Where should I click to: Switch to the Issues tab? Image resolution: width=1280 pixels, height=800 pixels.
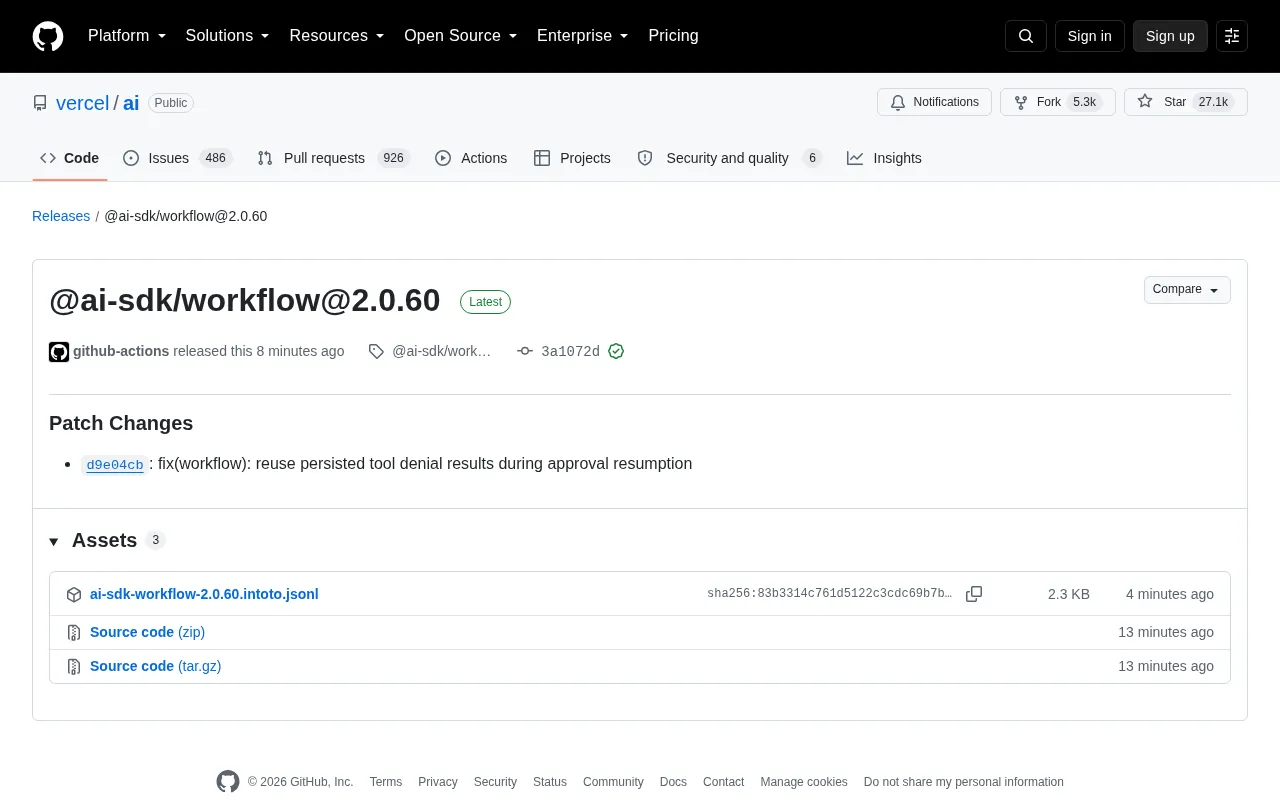pyautogui.click(x=177, y=158)
